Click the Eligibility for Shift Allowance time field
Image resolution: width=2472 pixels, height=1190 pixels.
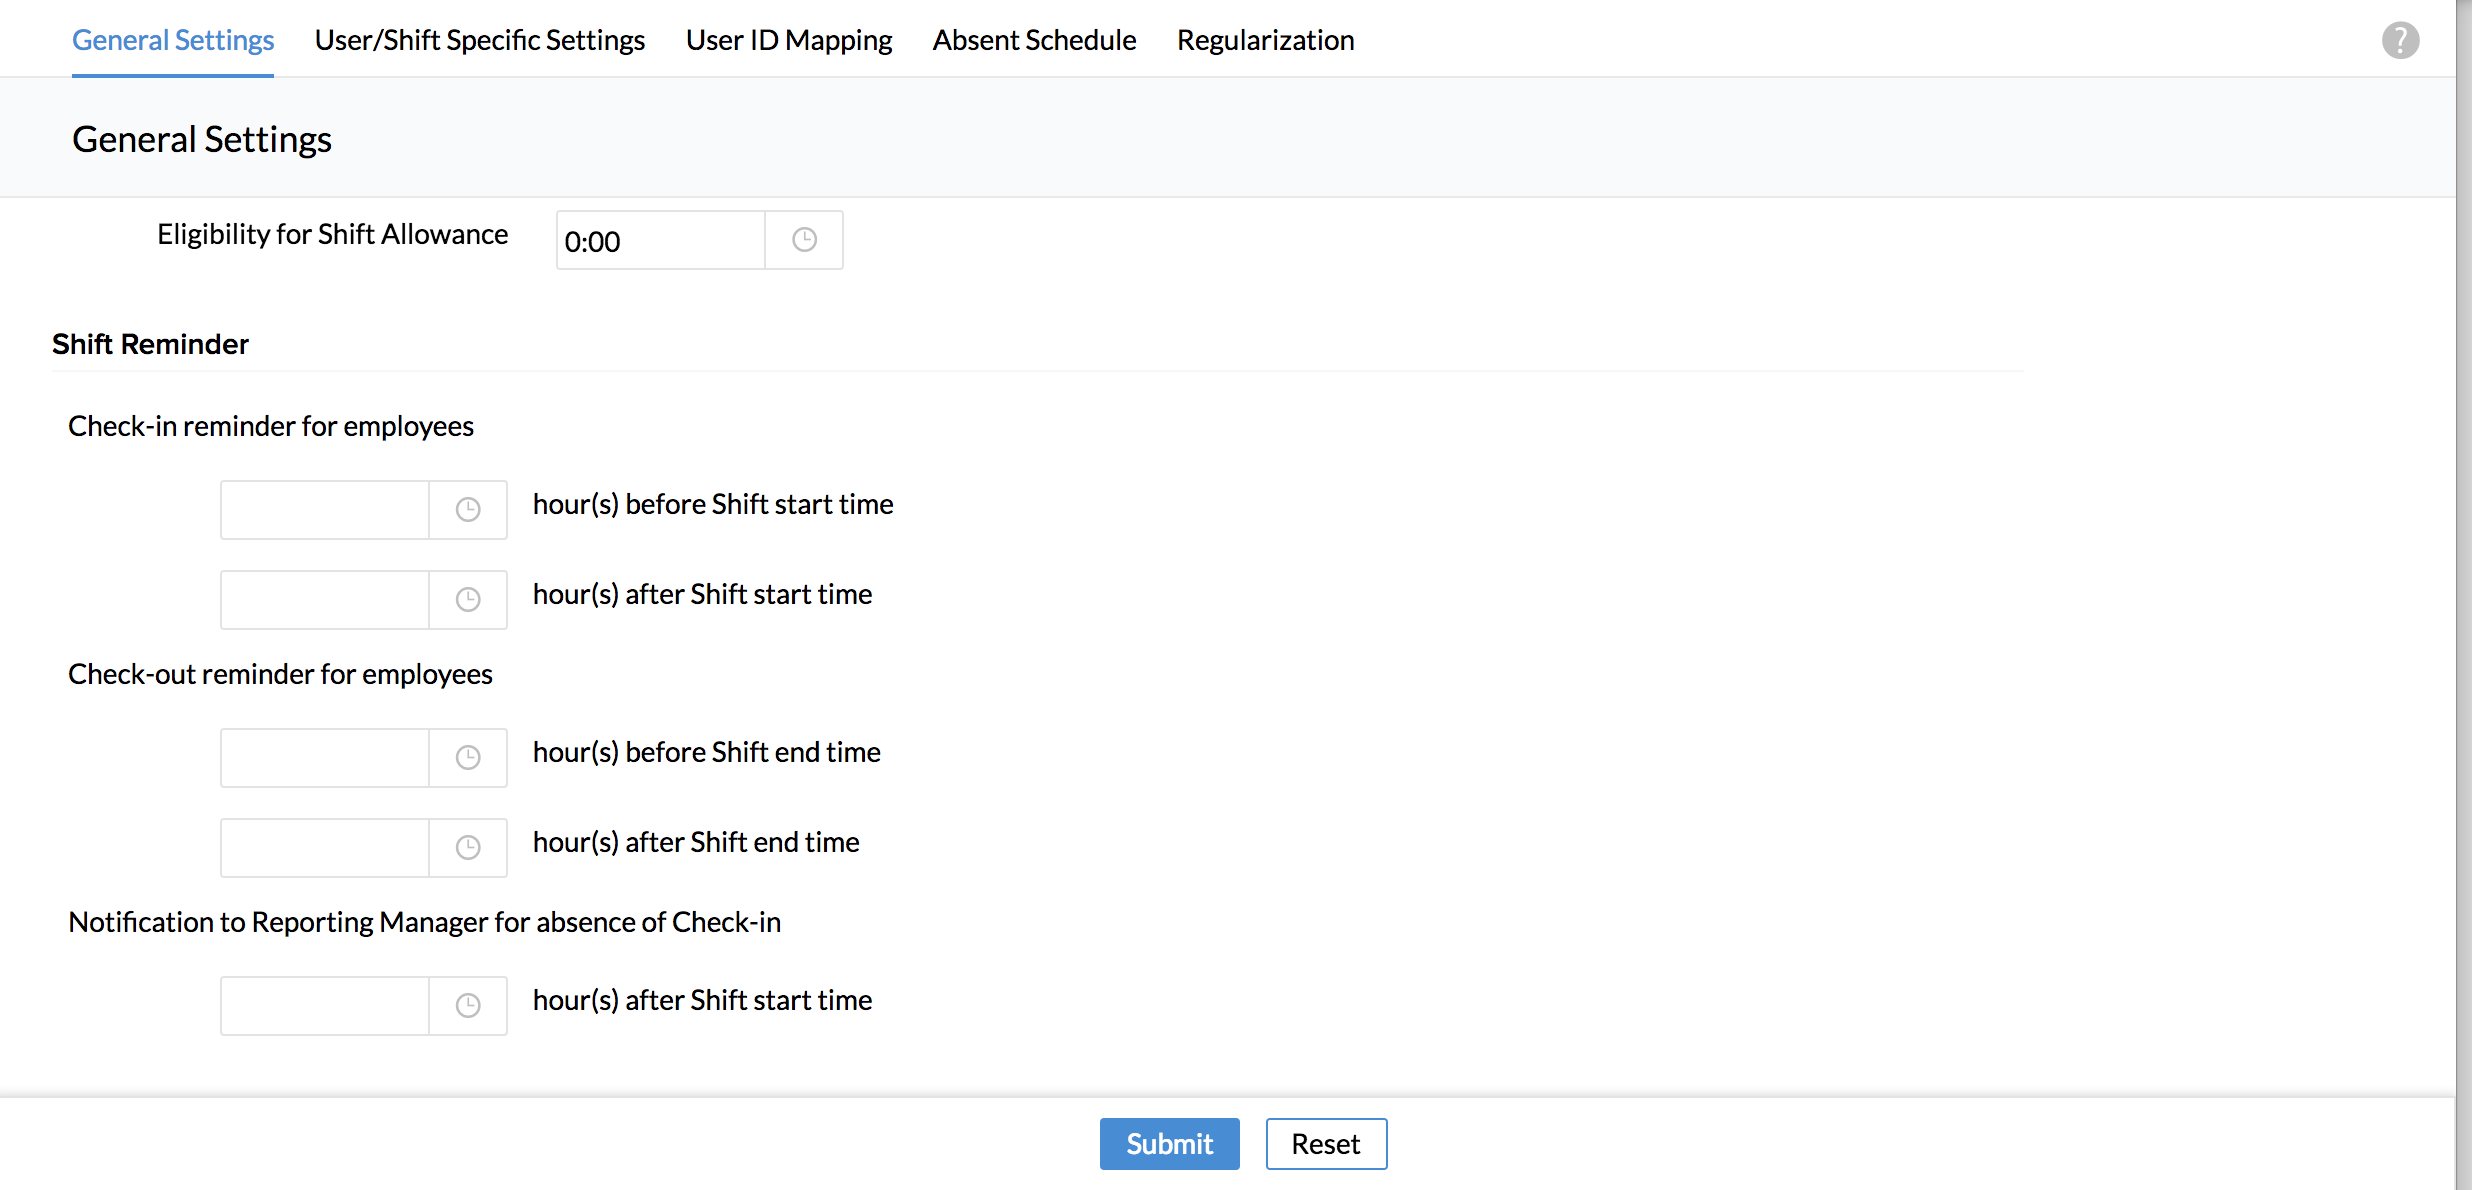click(660, 240)
